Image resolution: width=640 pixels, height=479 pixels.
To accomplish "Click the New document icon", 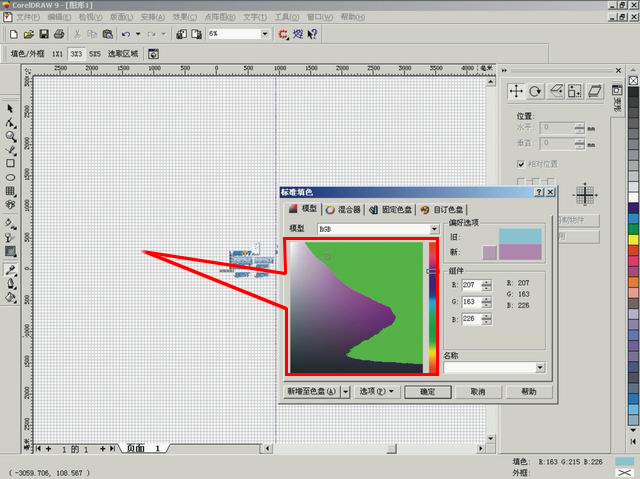I will click(x=13, y=34).
